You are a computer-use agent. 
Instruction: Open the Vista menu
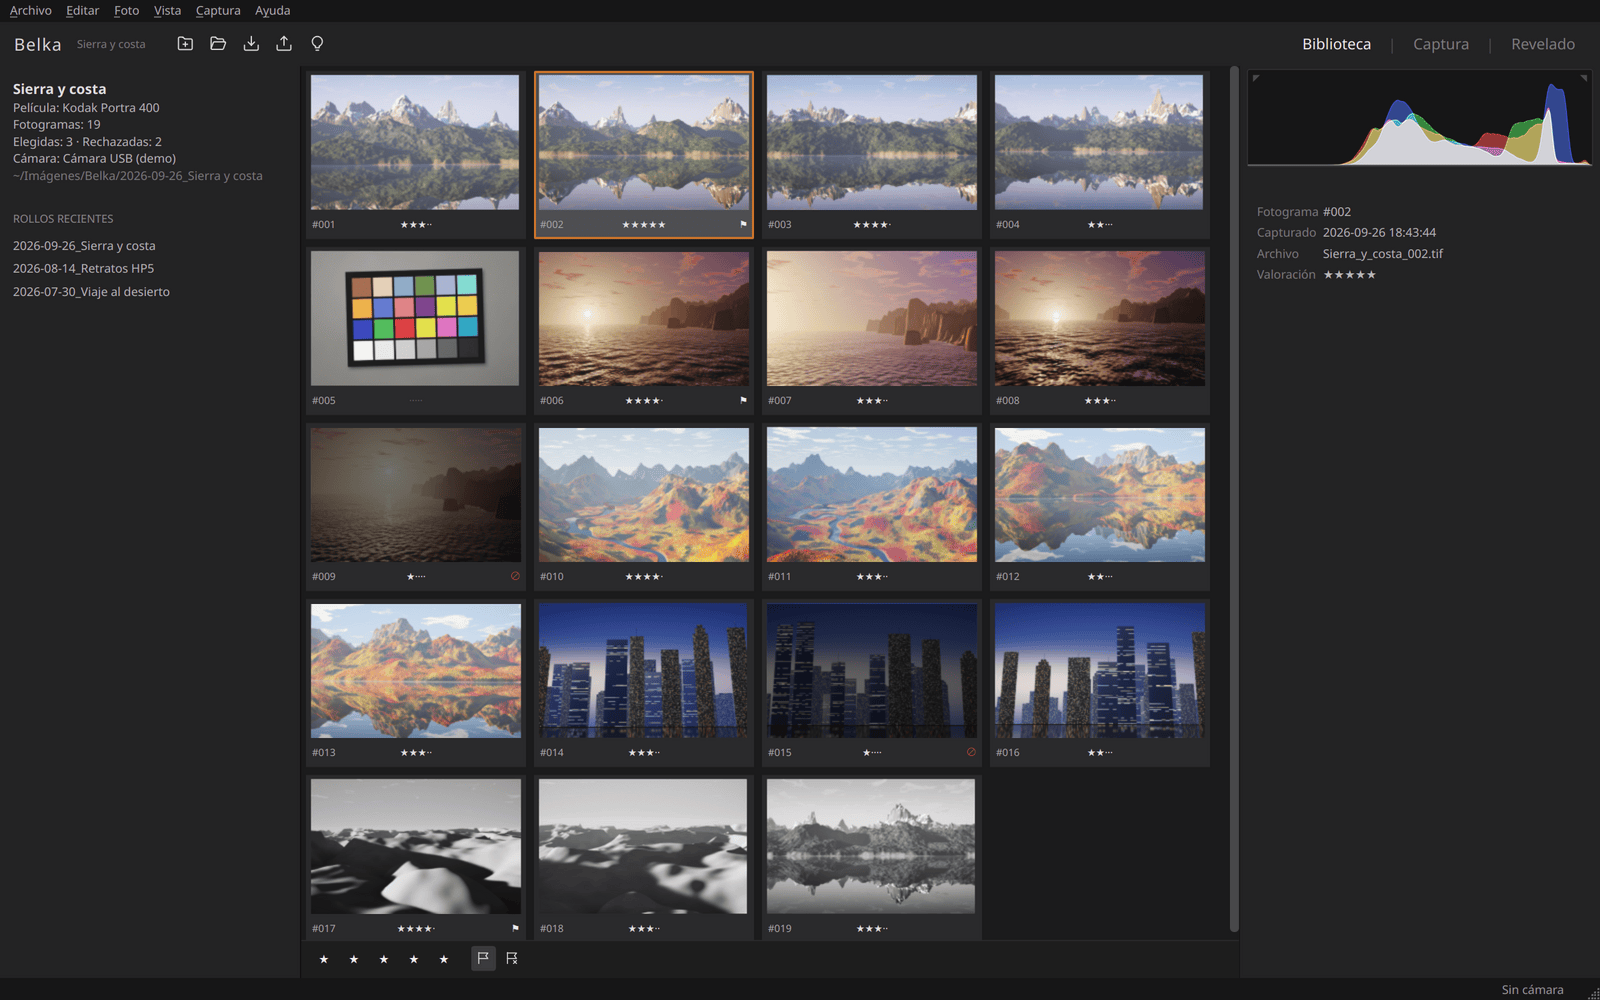167,11
